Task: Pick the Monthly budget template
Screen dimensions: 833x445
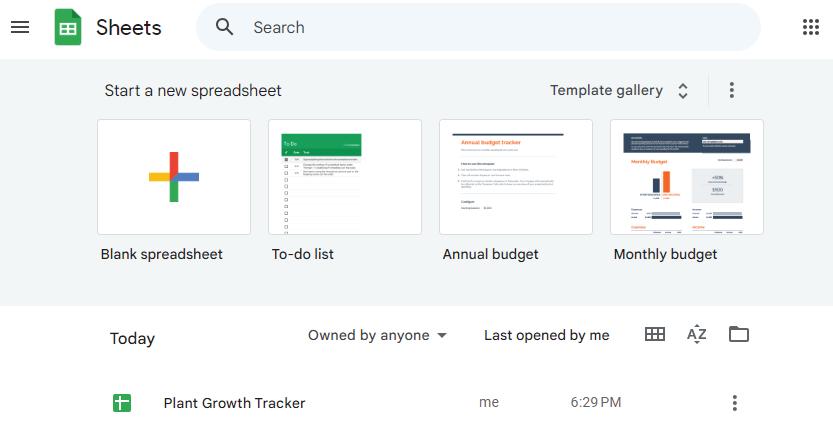Action: [687, 177]
